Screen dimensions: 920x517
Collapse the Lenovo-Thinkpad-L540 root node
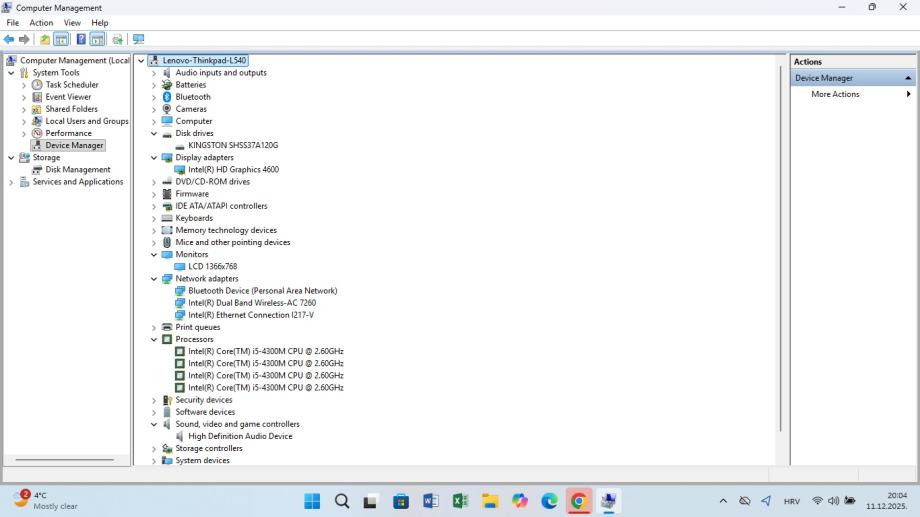pos(141,60)
